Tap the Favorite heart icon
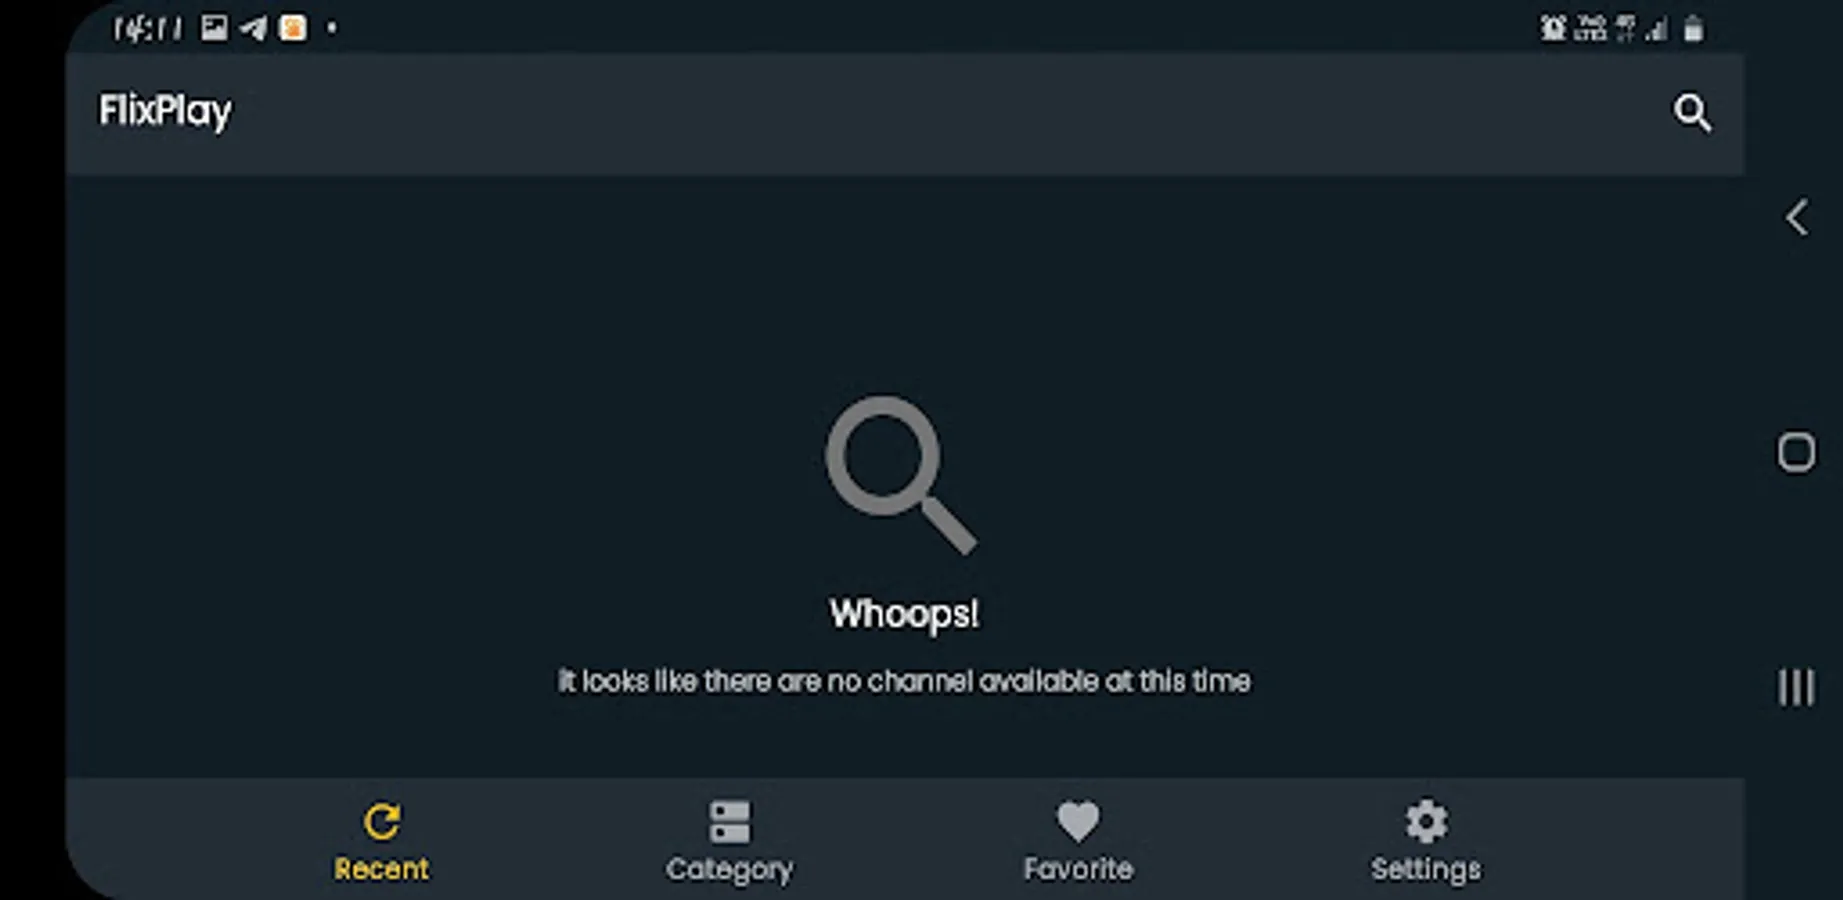The width and height of the screenshot is (1843, 900). pos(1078,822)
